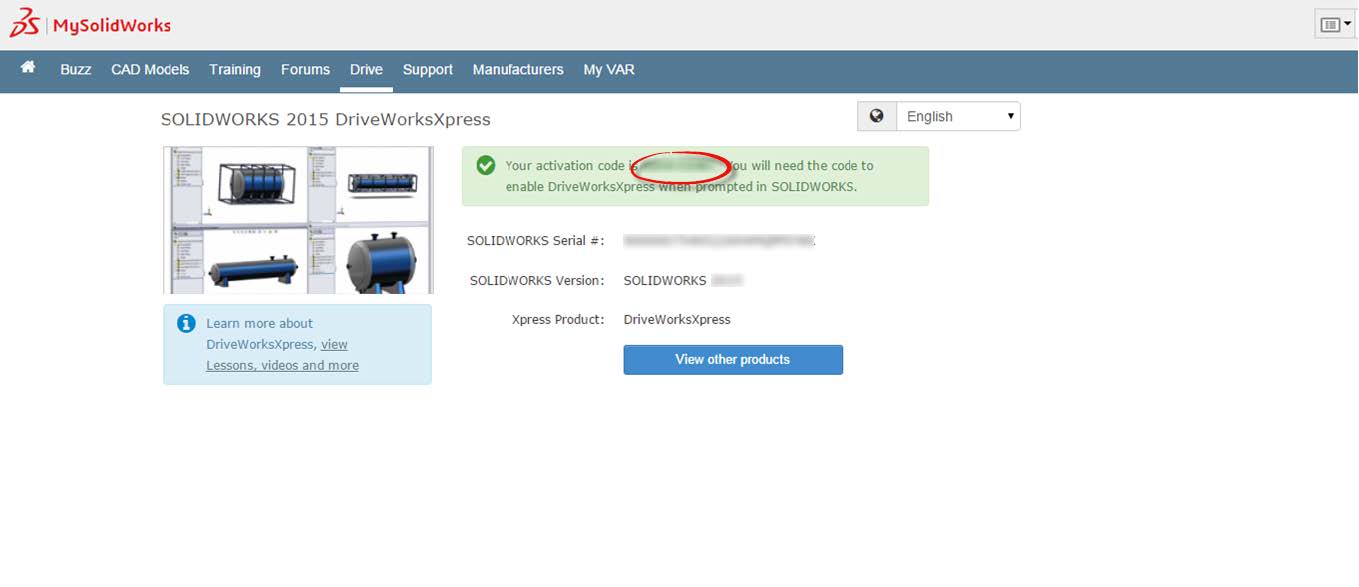The height and width of the screenshot is (587, 1359).
Task: Click the green checkmark success icon
Action: coord(486,165)
